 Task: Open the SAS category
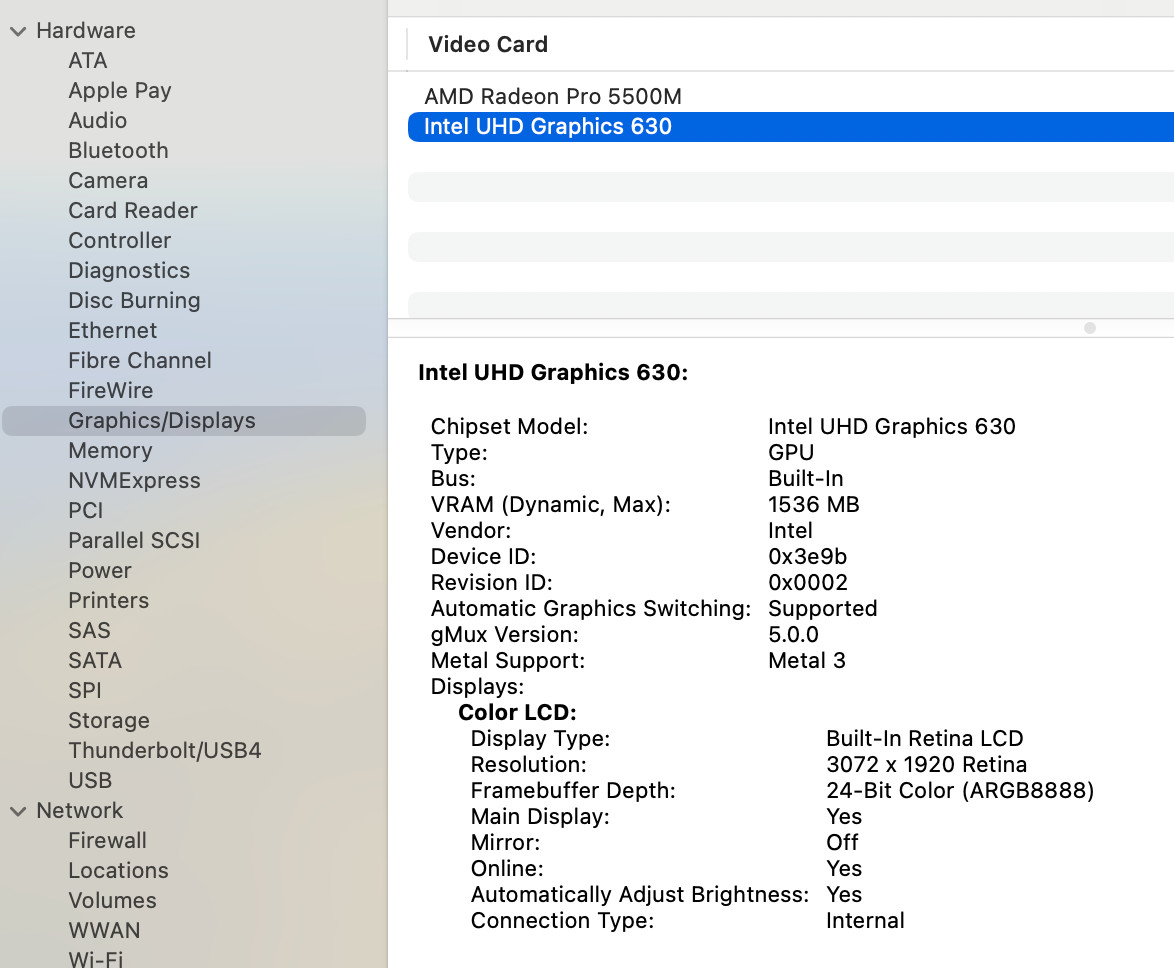(89, 630)
